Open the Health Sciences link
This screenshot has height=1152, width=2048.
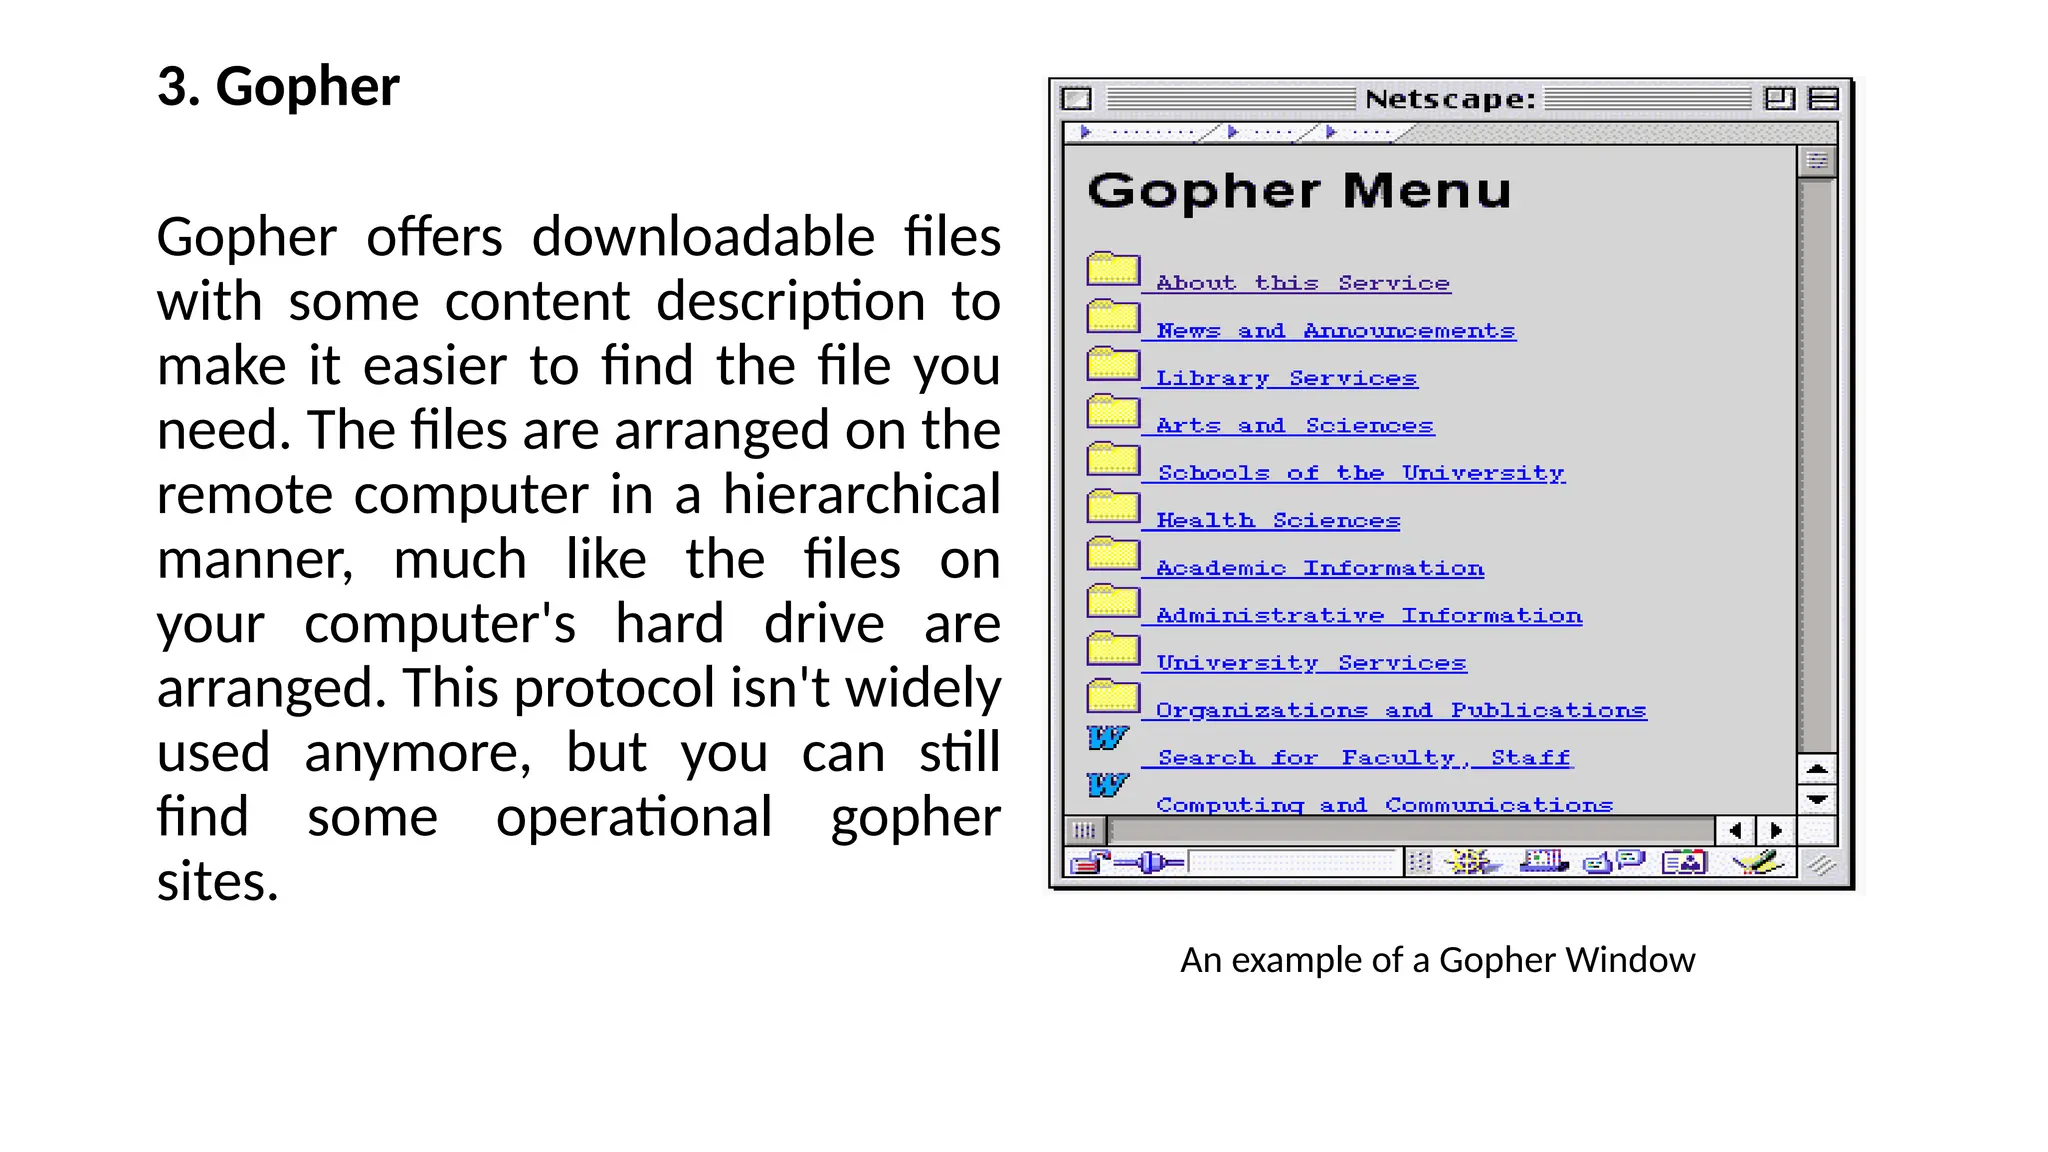[x=1278, y=521]
